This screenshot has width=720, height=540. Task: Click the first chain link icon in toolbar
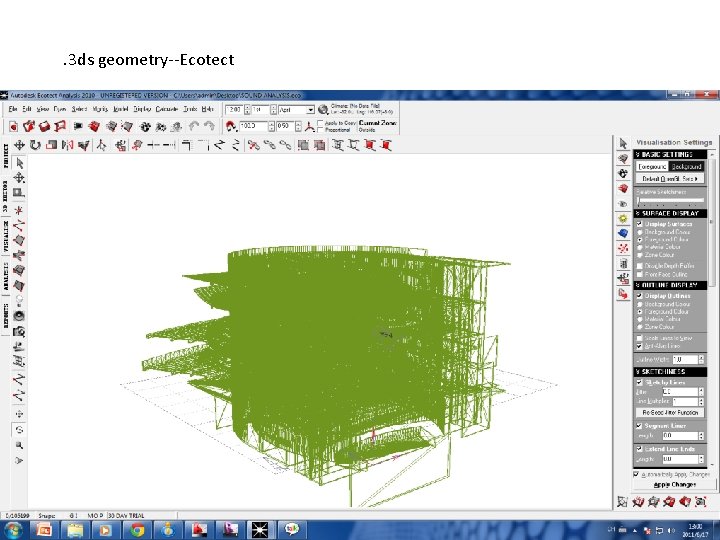253,146
